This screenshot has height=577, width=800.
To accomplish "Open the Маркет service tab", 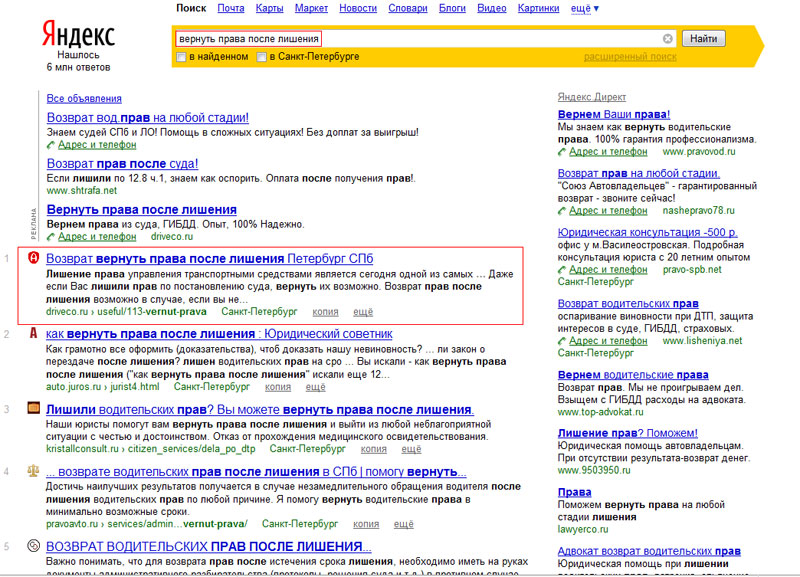I will [311, 9].
